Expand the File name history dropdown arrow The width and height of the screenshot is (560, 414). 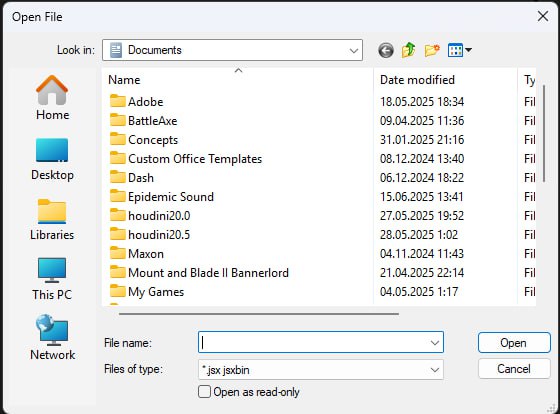435,343
